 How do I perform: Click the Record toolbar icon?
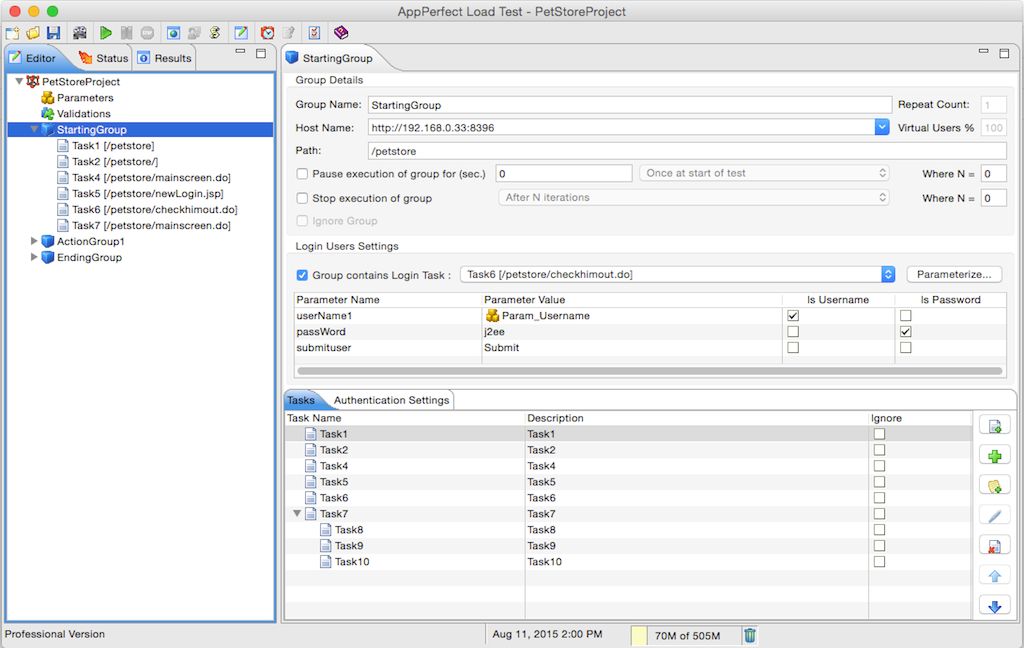pos(82,32)
